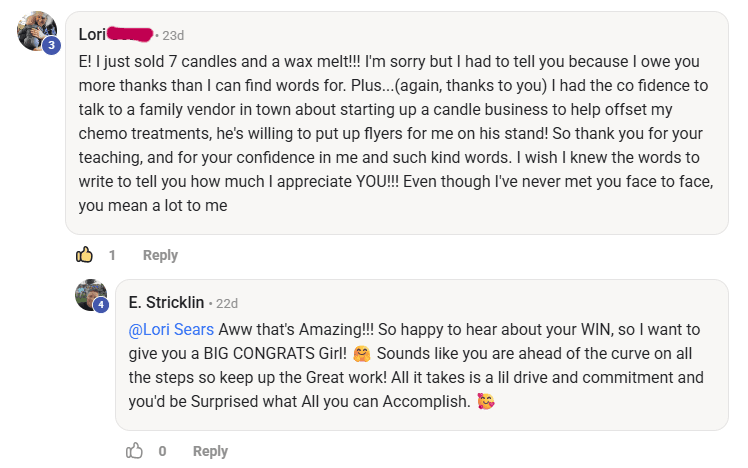This screenshot has height=468, width=748.
Task: Open the E. Stricklin author name link
Action: click(166, 302)
